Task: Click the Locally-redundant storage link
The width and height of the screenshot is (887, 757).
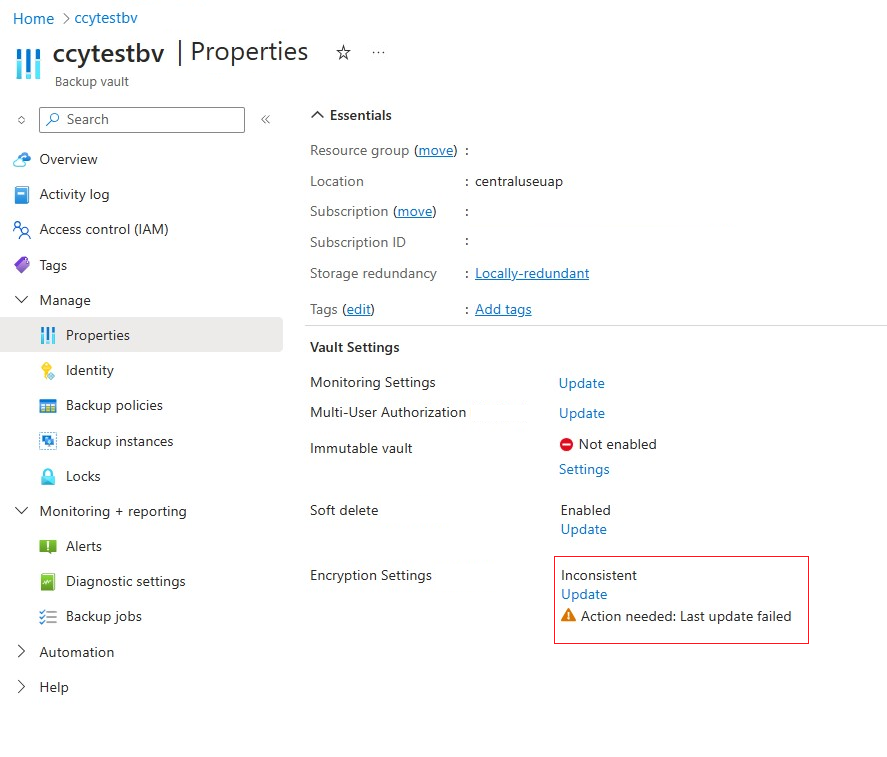Action: tap(532, 273)
